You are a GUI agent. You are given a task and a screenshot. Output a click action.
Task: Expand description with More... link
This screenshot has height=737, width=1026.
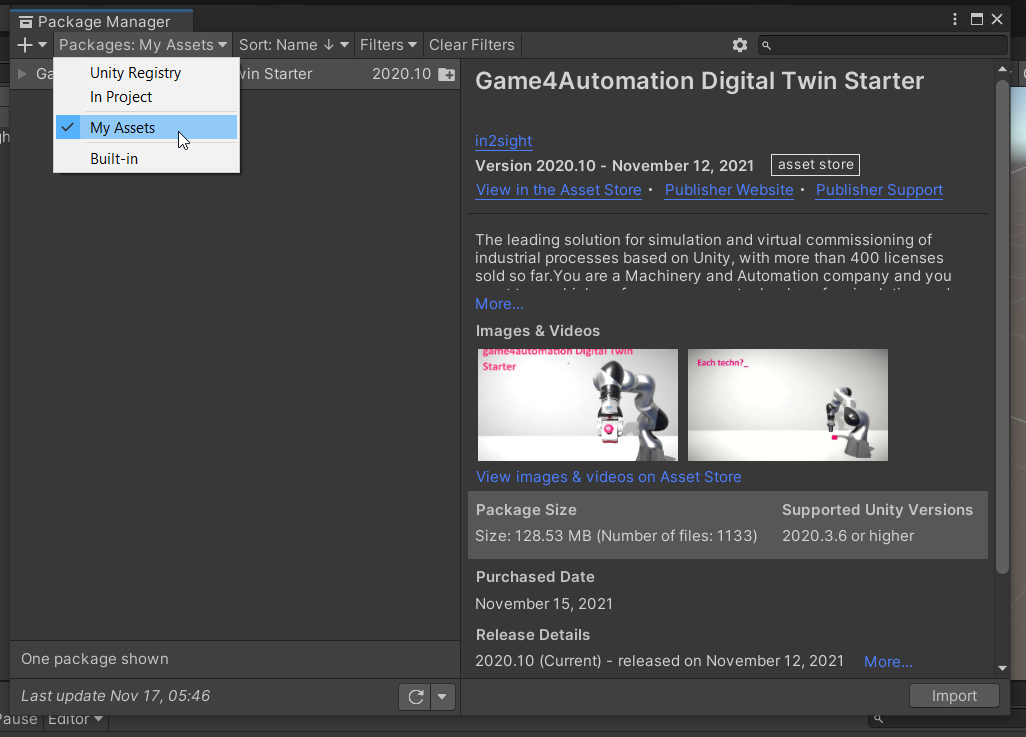499,304
